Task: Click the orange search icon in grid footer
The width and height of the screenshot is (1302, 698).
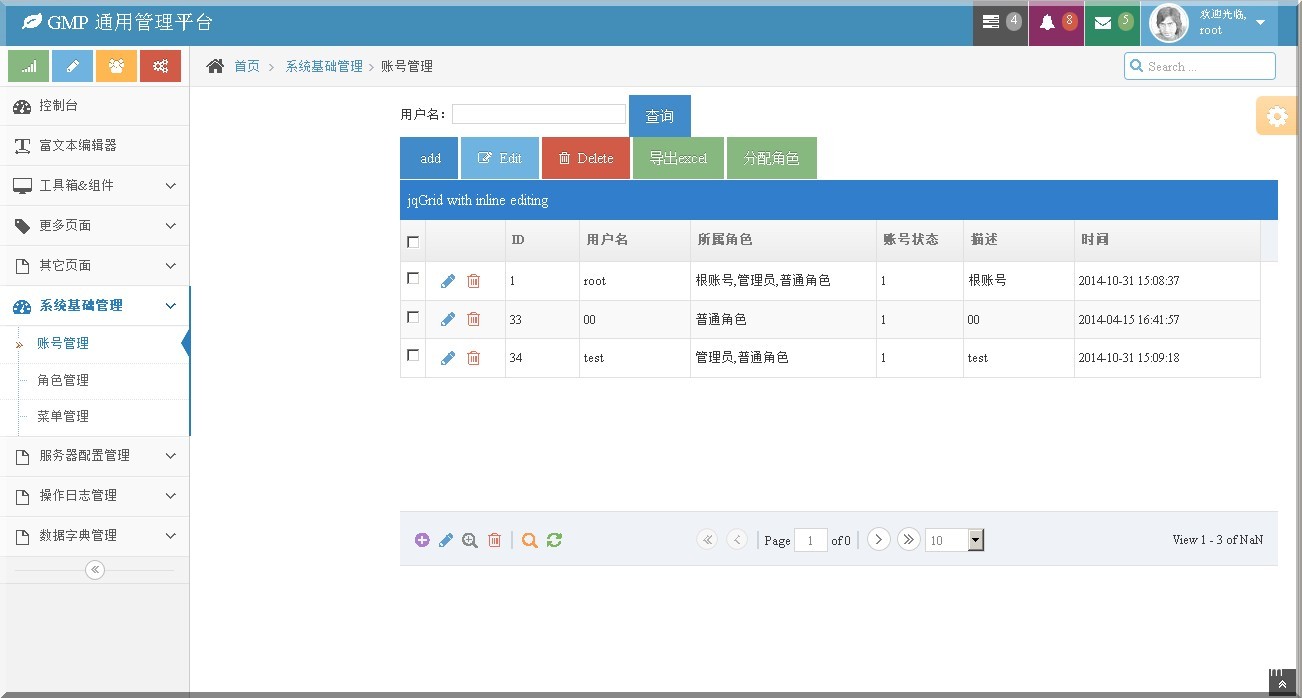Action: (530, 540)
